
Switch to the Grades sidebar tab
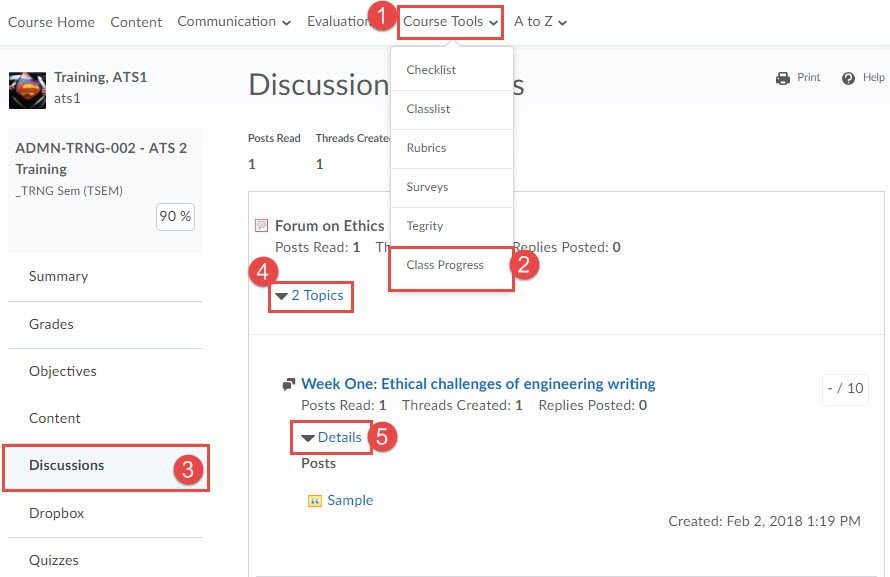point(51,324)
